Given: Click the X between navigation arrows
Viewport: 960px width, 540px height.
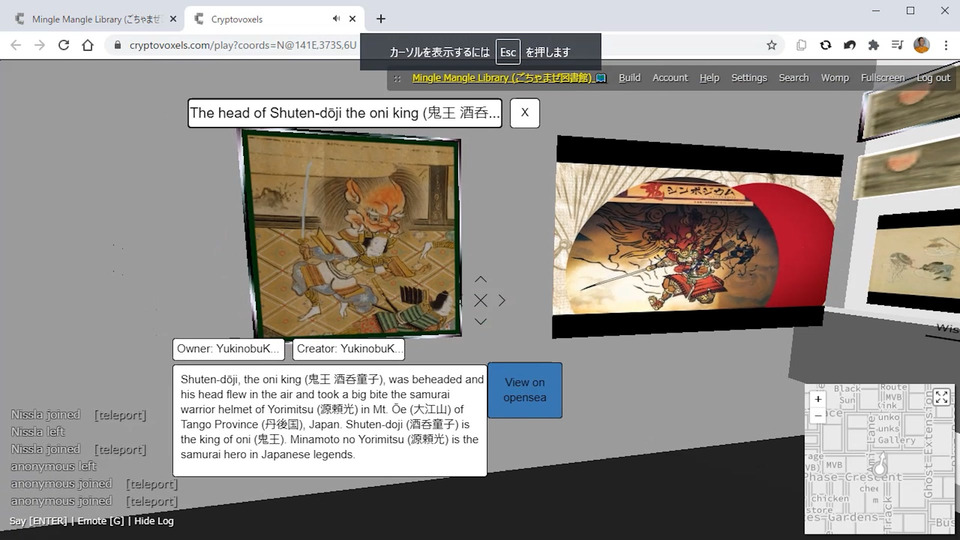Looking at the screenshot, I should [x=481, y=300].
